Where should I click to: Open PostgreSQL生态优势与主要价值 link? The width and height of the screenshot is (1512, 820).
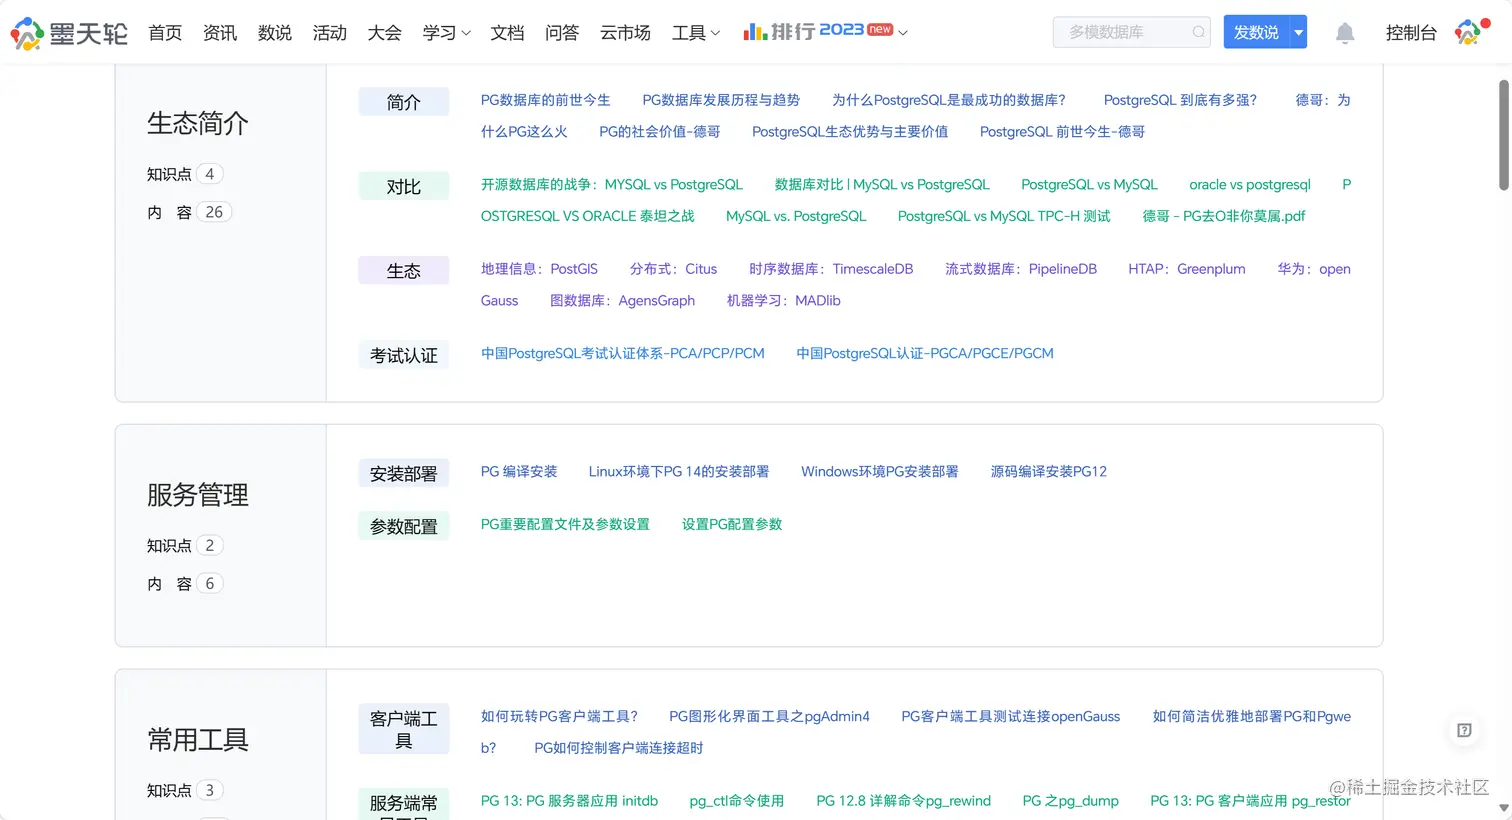click(850, 131)
